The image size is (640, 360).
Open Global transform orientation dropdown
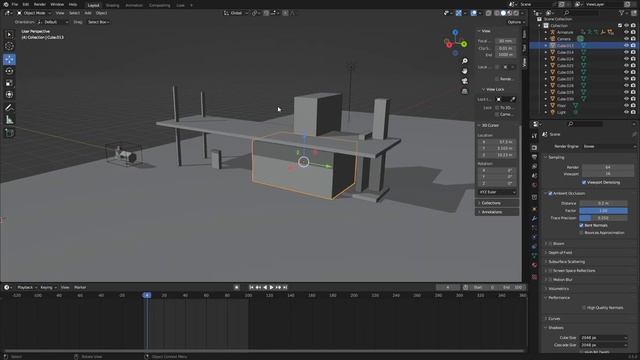point(236,13)
